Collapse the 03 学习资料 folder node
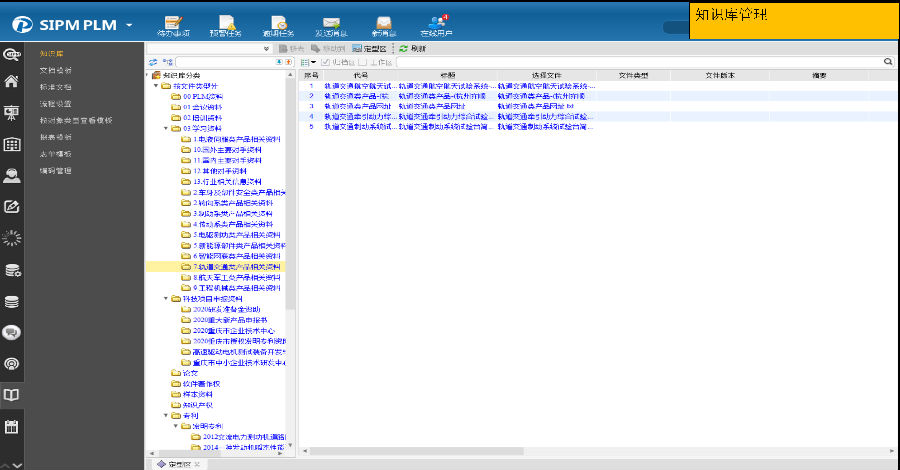The image size is (900, 470). [x=166, y=129]
